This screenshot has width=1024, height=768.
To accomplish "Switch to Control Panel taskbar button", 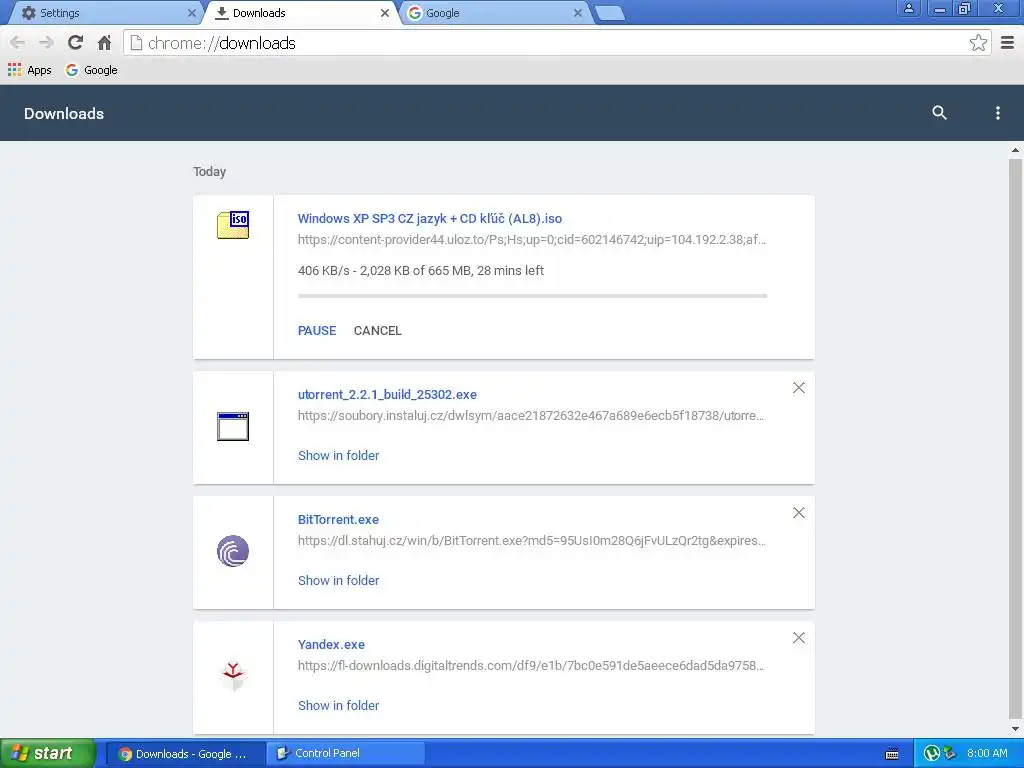I will pyautogui.click(x=346, y=754).
